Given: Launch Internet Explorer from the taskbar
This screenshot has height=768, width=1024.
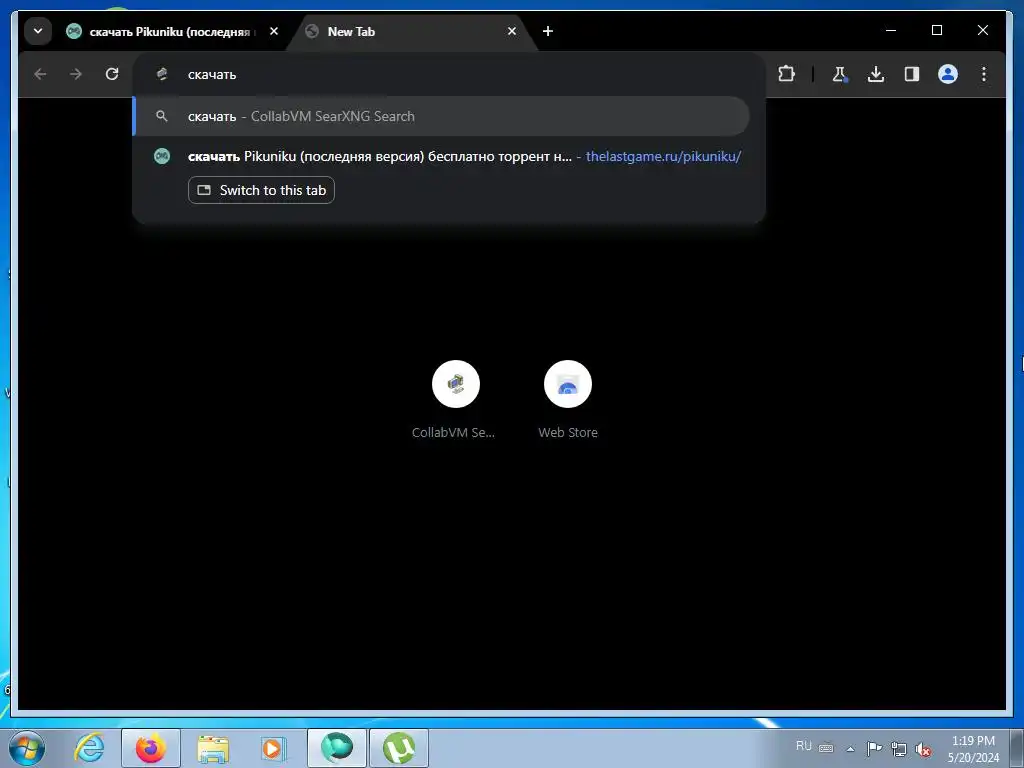Looking at the screenshot, I should tap(89, 748).
